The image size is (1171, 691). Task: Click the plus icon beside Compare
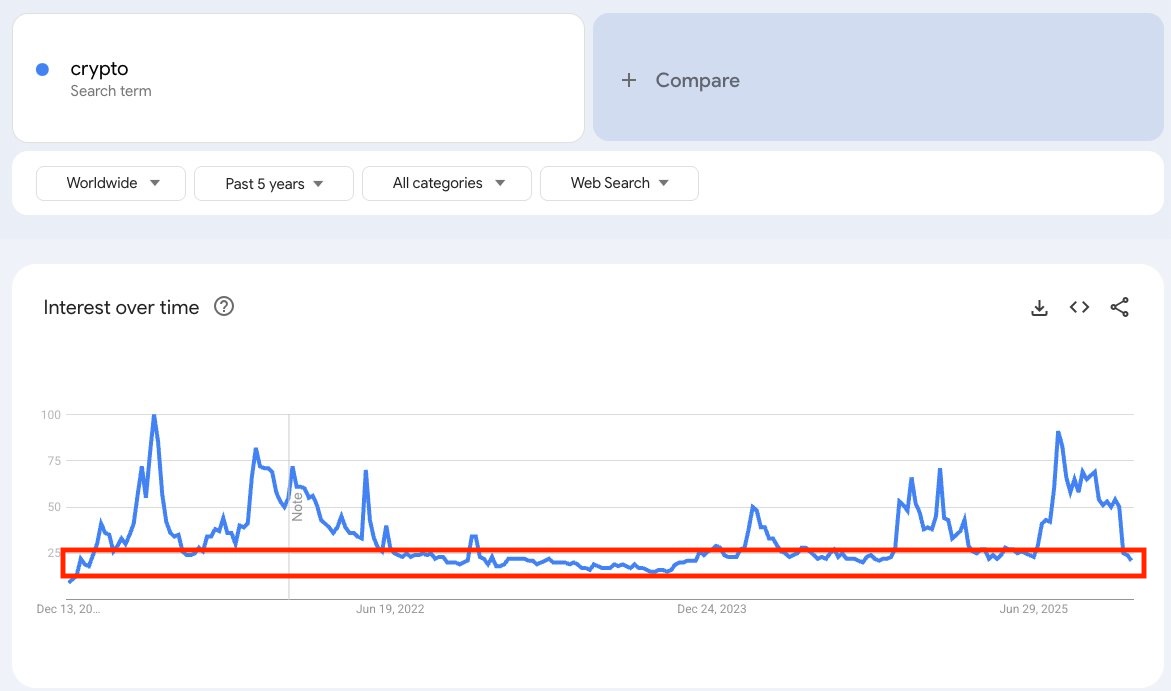[629, 80]
